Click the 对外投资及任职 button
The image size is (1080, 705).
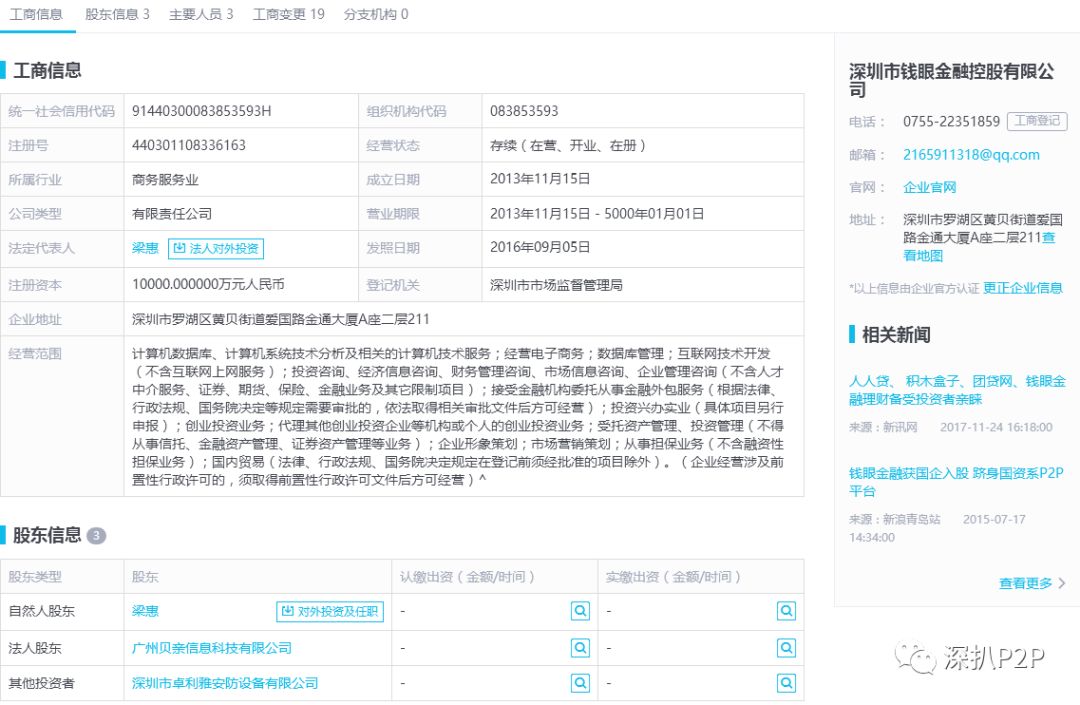[x=330, y=611]
